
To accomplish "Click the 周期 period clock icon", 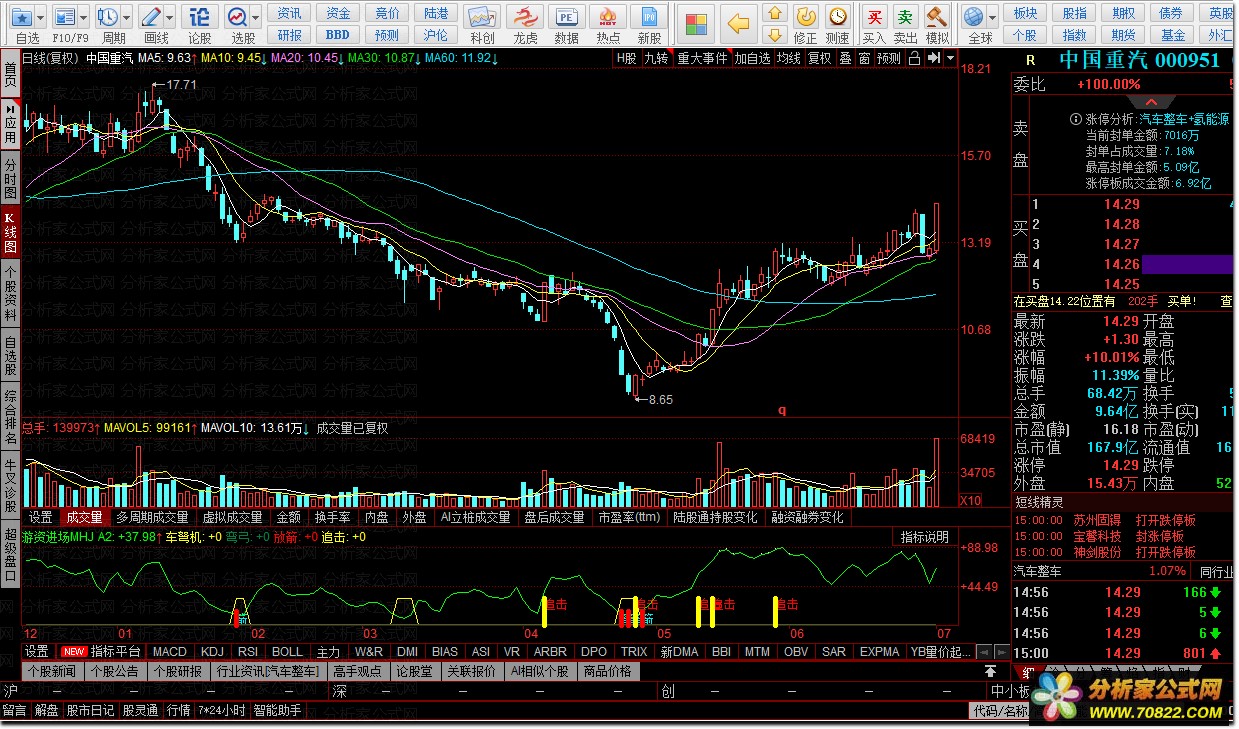I will click(107, 16).
